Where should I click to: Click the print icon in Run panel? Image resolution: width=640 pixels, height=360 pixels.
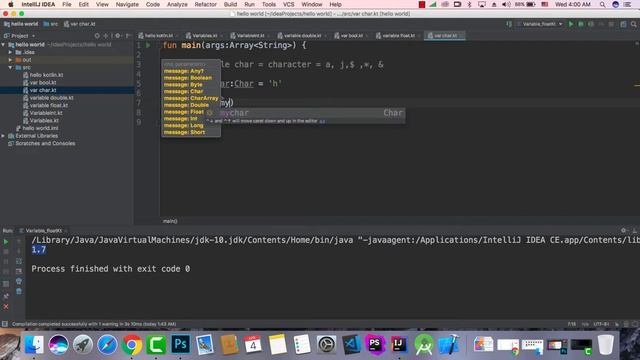[x=19, y=281]
